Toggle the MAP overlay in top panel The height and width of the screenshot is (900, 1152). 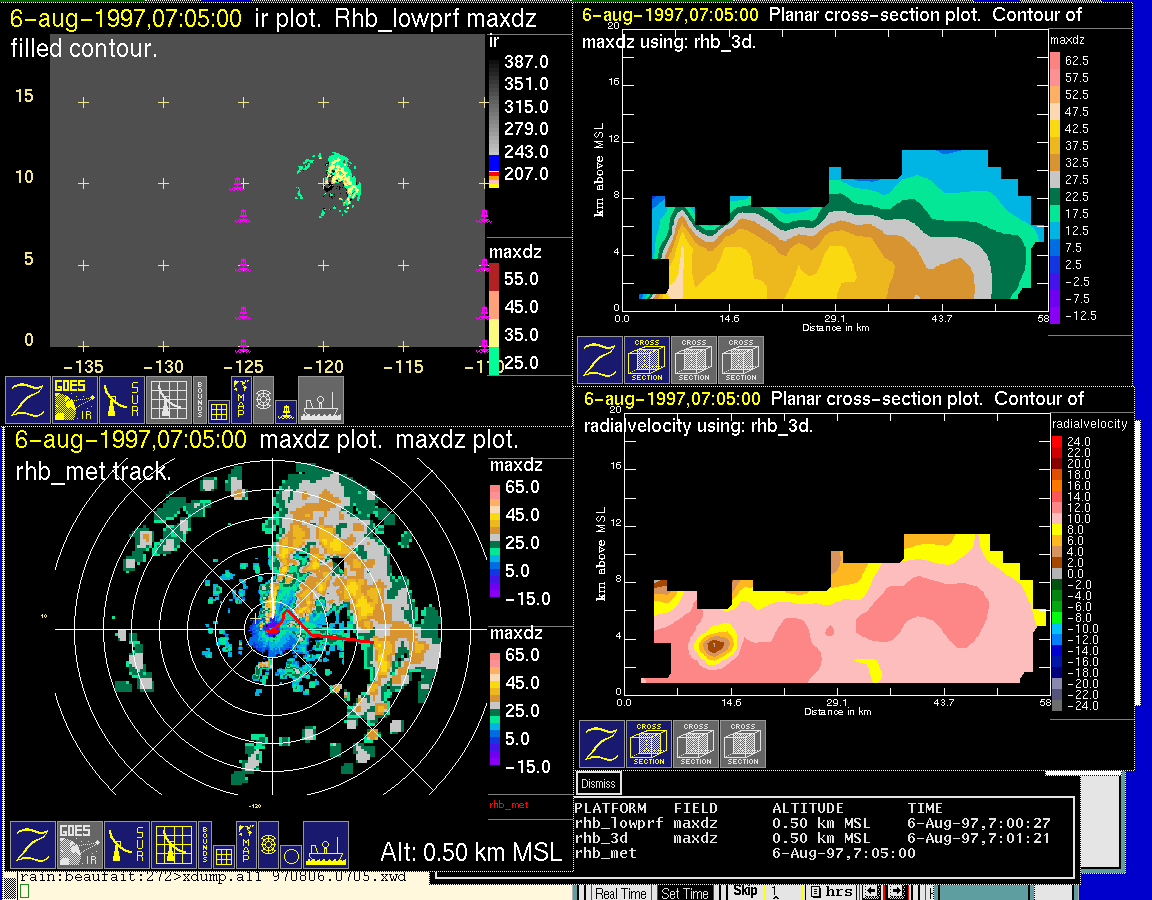click(x=240, y=400)
